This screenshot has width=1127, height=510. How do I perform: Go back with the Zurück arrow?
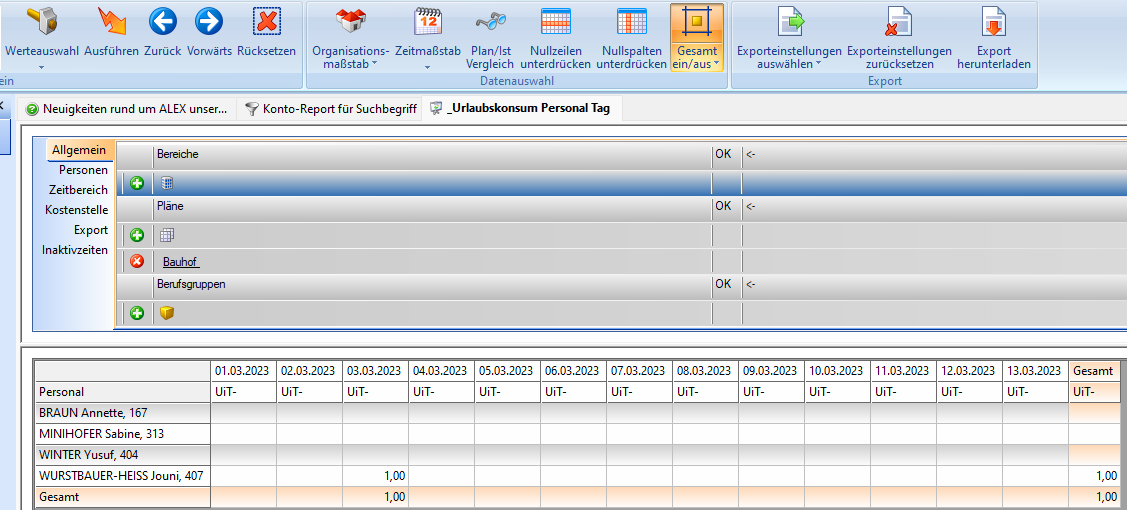point(162,22)
